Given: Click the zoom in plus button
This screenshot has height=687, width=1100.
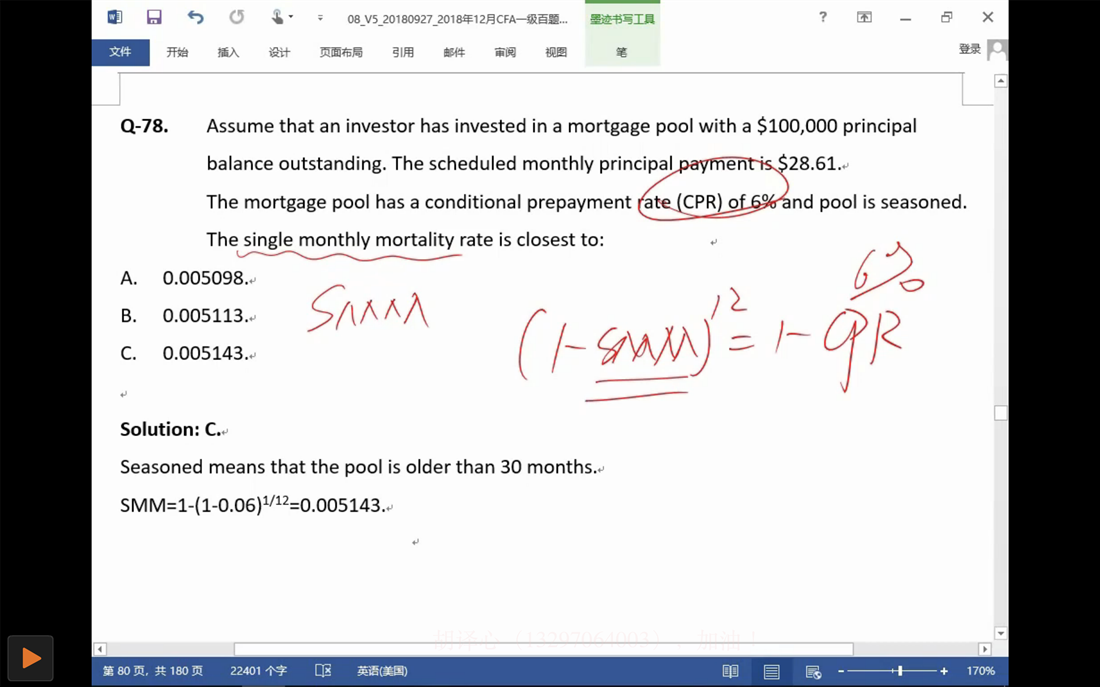Looking at the screenshot, I should [944, 672].
